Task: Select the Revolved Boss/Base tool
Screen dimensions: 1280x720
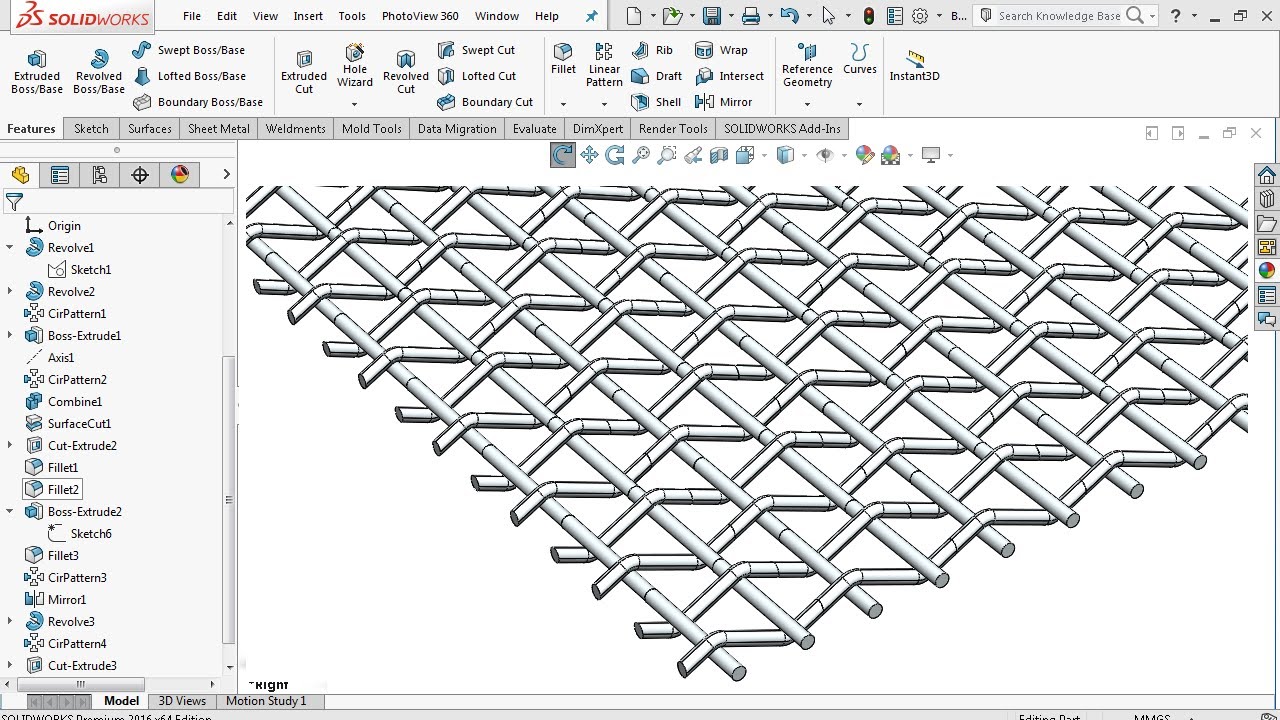Action: pos(99,72)
